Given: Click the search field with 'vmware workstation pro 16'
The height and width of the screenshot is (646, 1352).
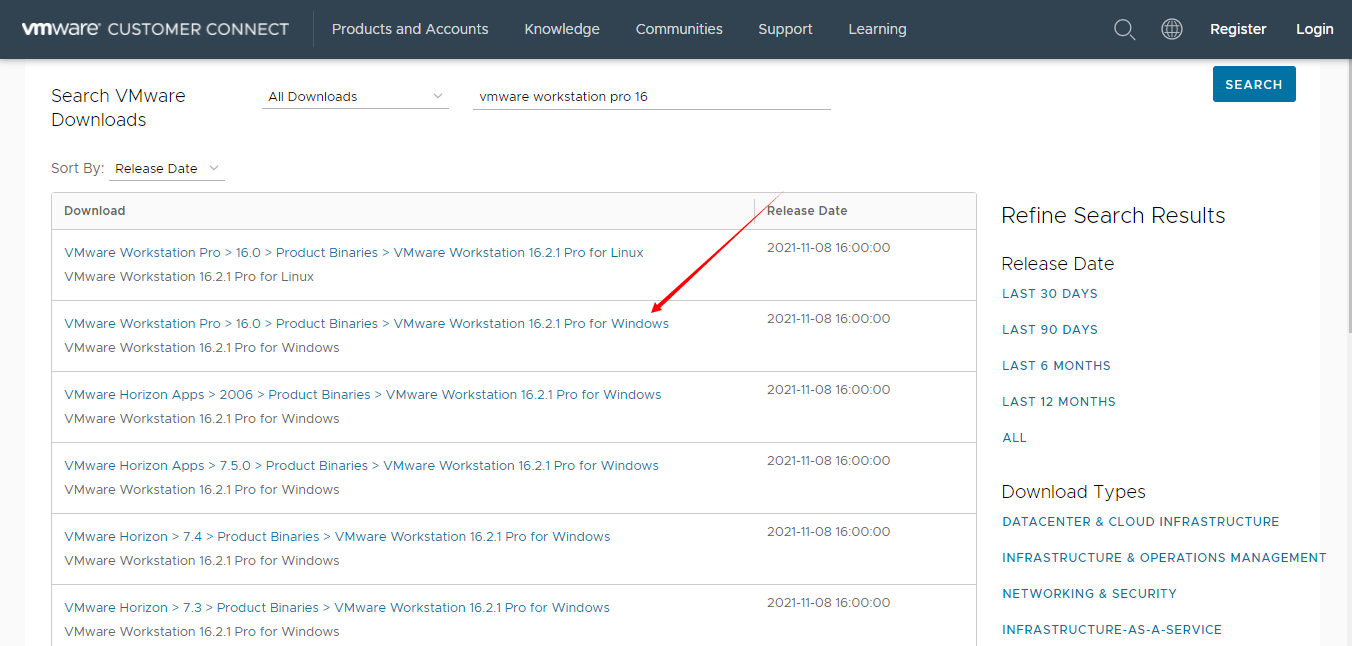Looking at the screenshot, I should tap(652, 96).
